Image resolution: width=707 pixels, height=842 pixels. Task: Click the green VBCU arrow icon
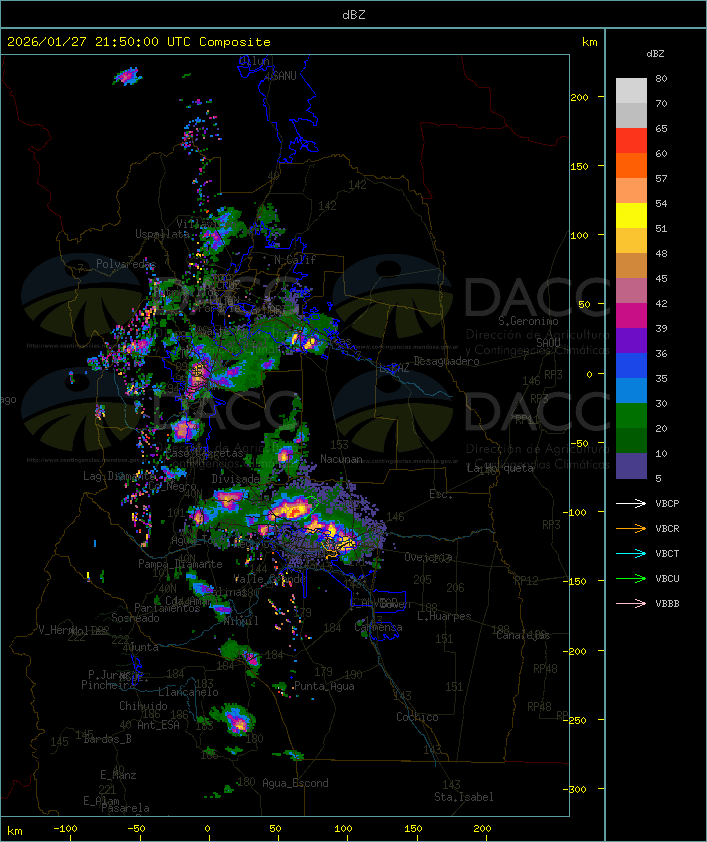tap(631, 579)
